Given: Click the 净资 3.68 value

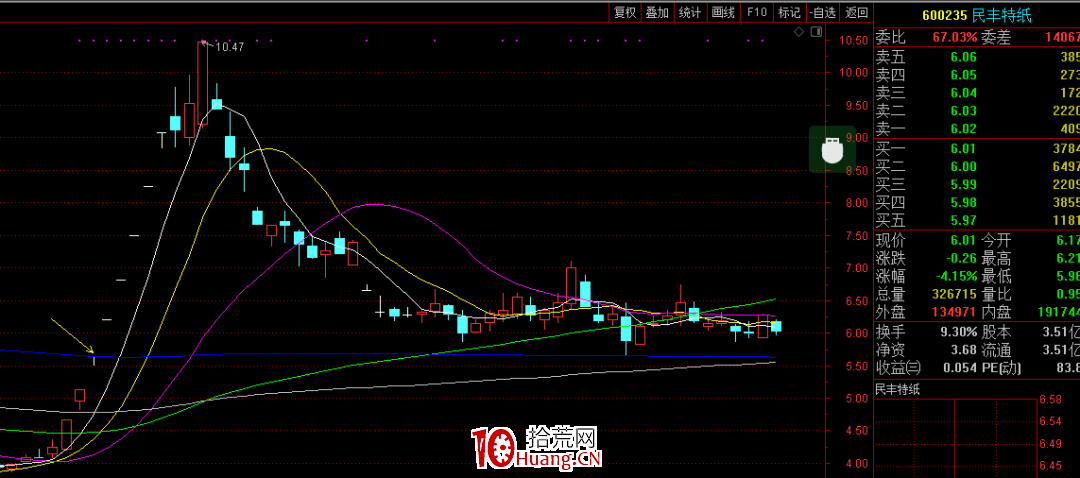Looking at the screenshot, I should click(962, 351).
